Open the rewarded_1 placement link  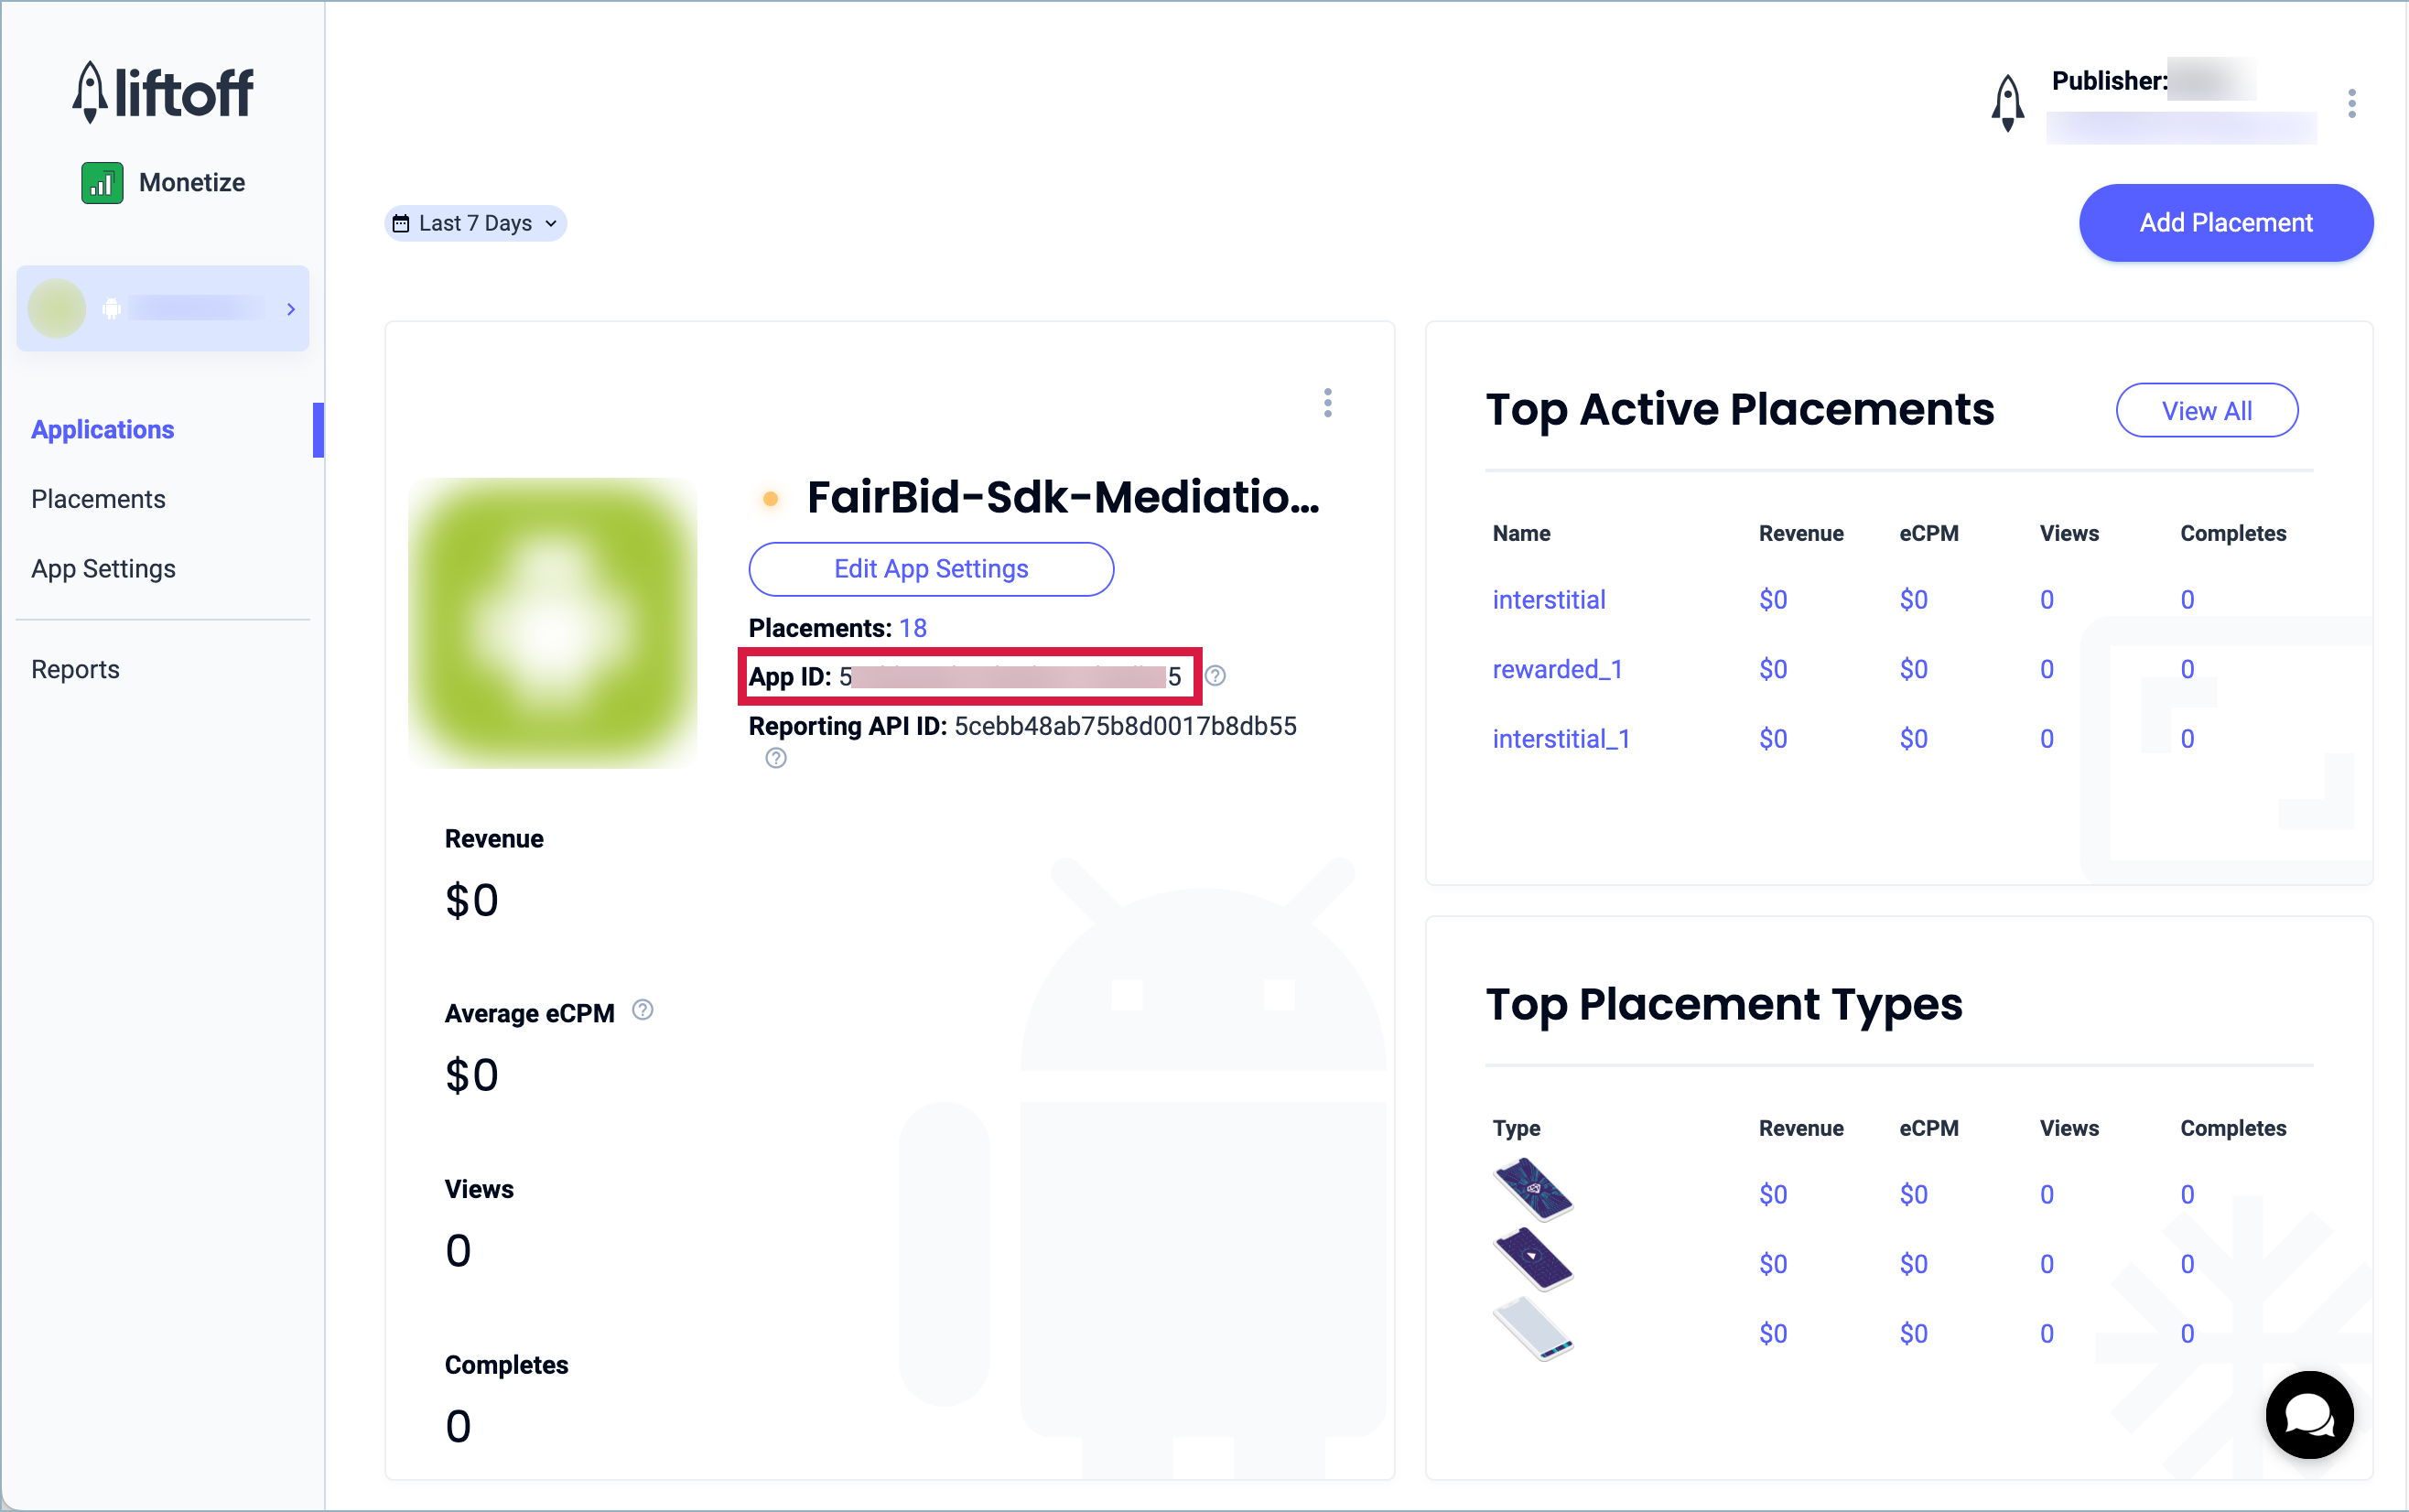1557,670
